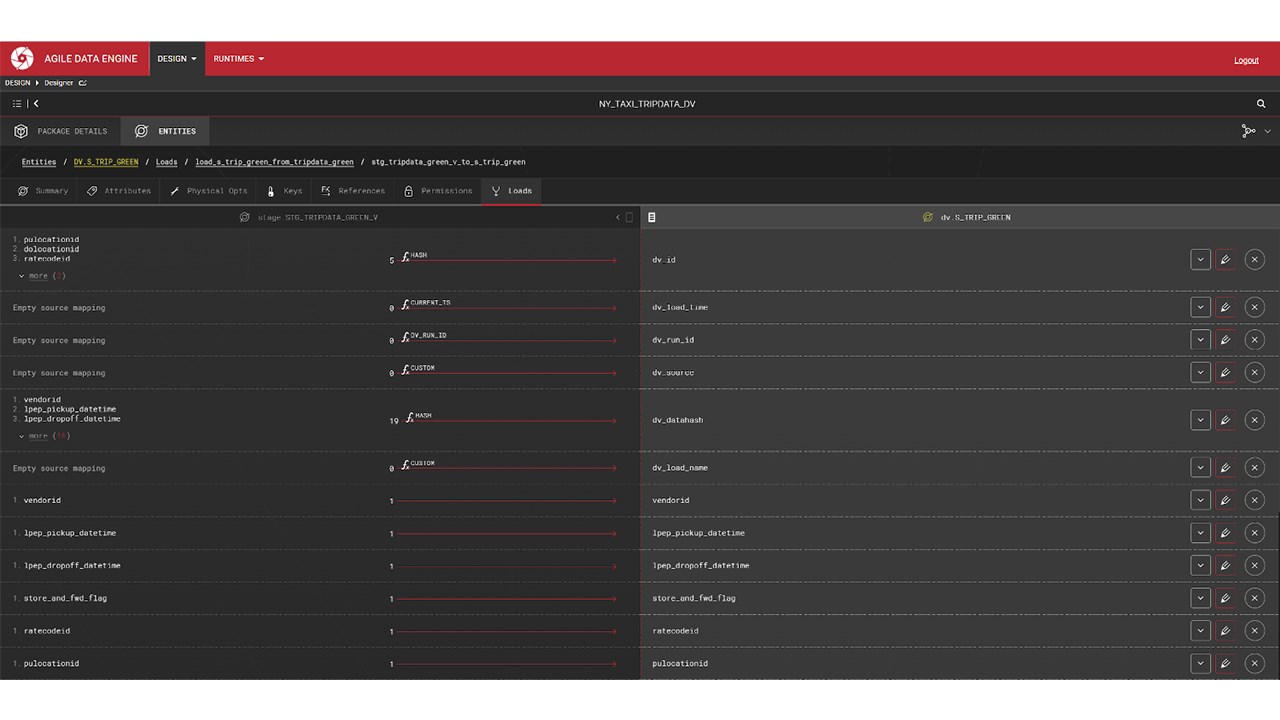Open the dv_source row dropdown chevron
Viewport: 1280px width, 720px height.
(1200, 372)
